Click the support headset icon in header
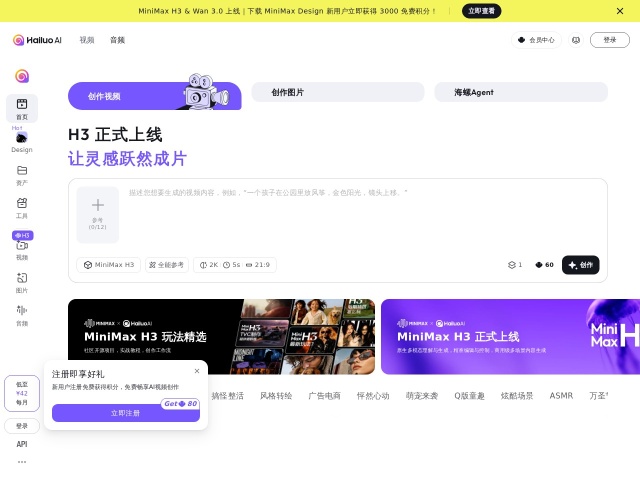This screenshot has width=640, height=480. tap(576, 40)
